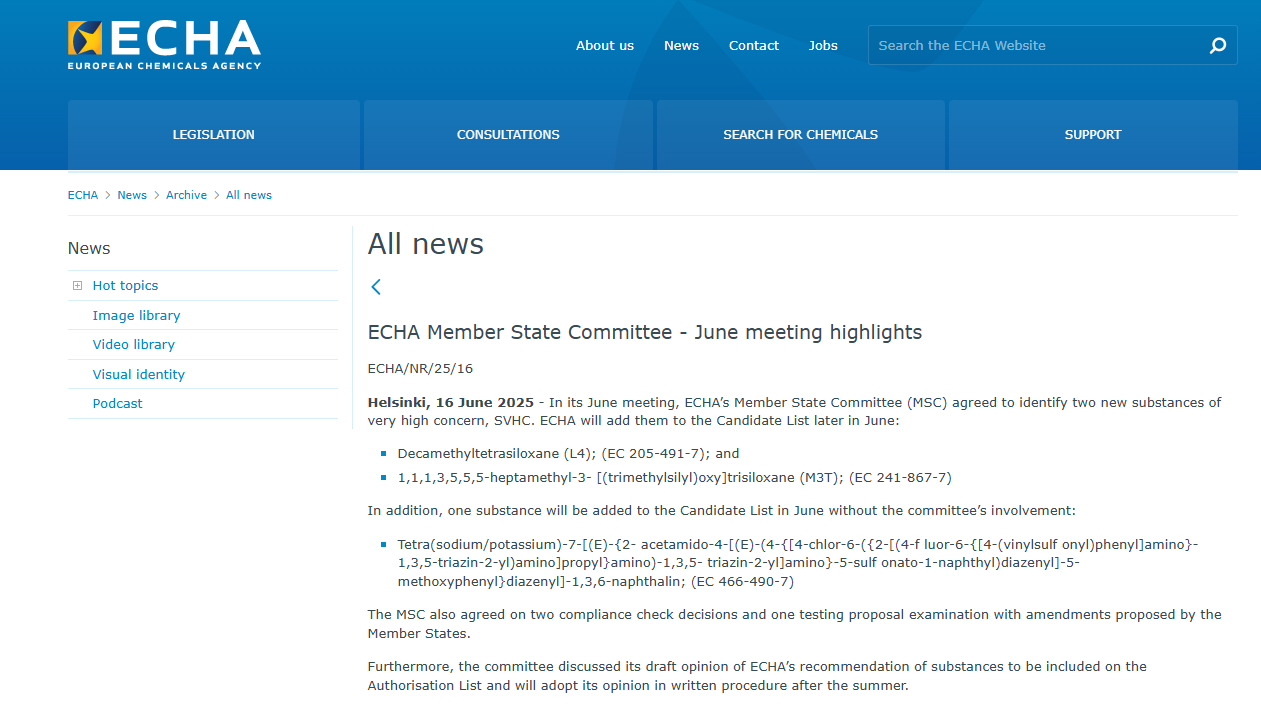Screen dimensions: 1261x717
Task: Click the search magnifier icon
Action: pyautogui.click(x=1217, y=45)
